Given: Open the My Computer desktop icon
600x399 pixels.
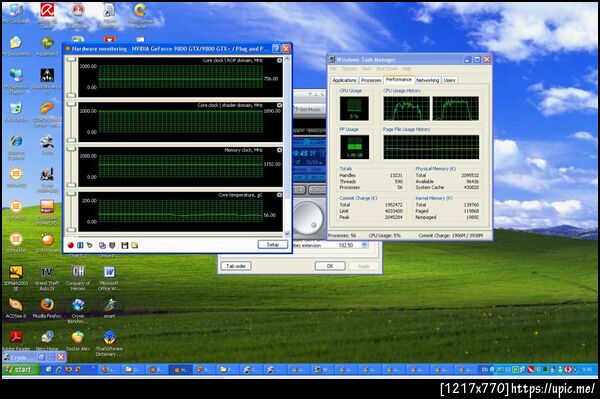Looking at the screenshot, I should pos(16,13).
